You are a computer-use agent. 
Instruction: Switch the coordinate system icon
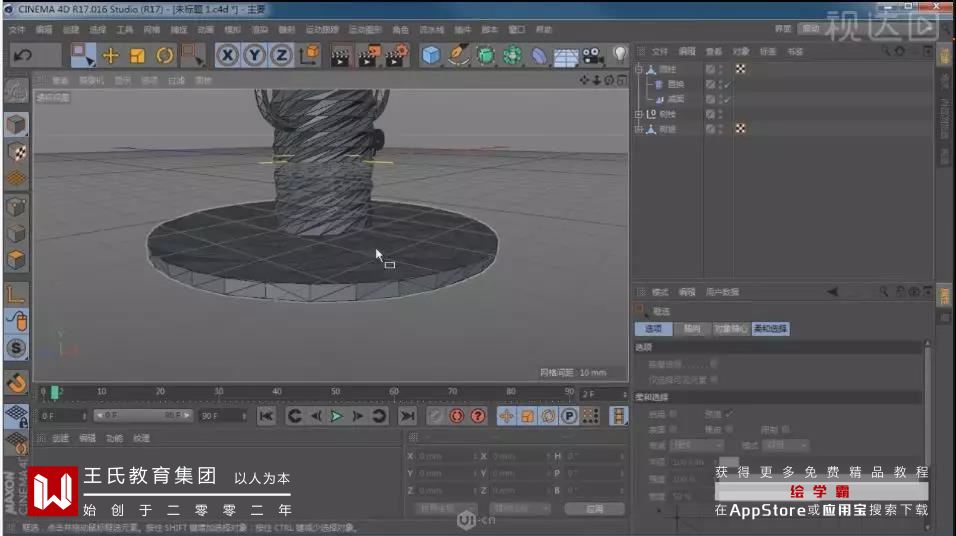click(x=310, y=55)
